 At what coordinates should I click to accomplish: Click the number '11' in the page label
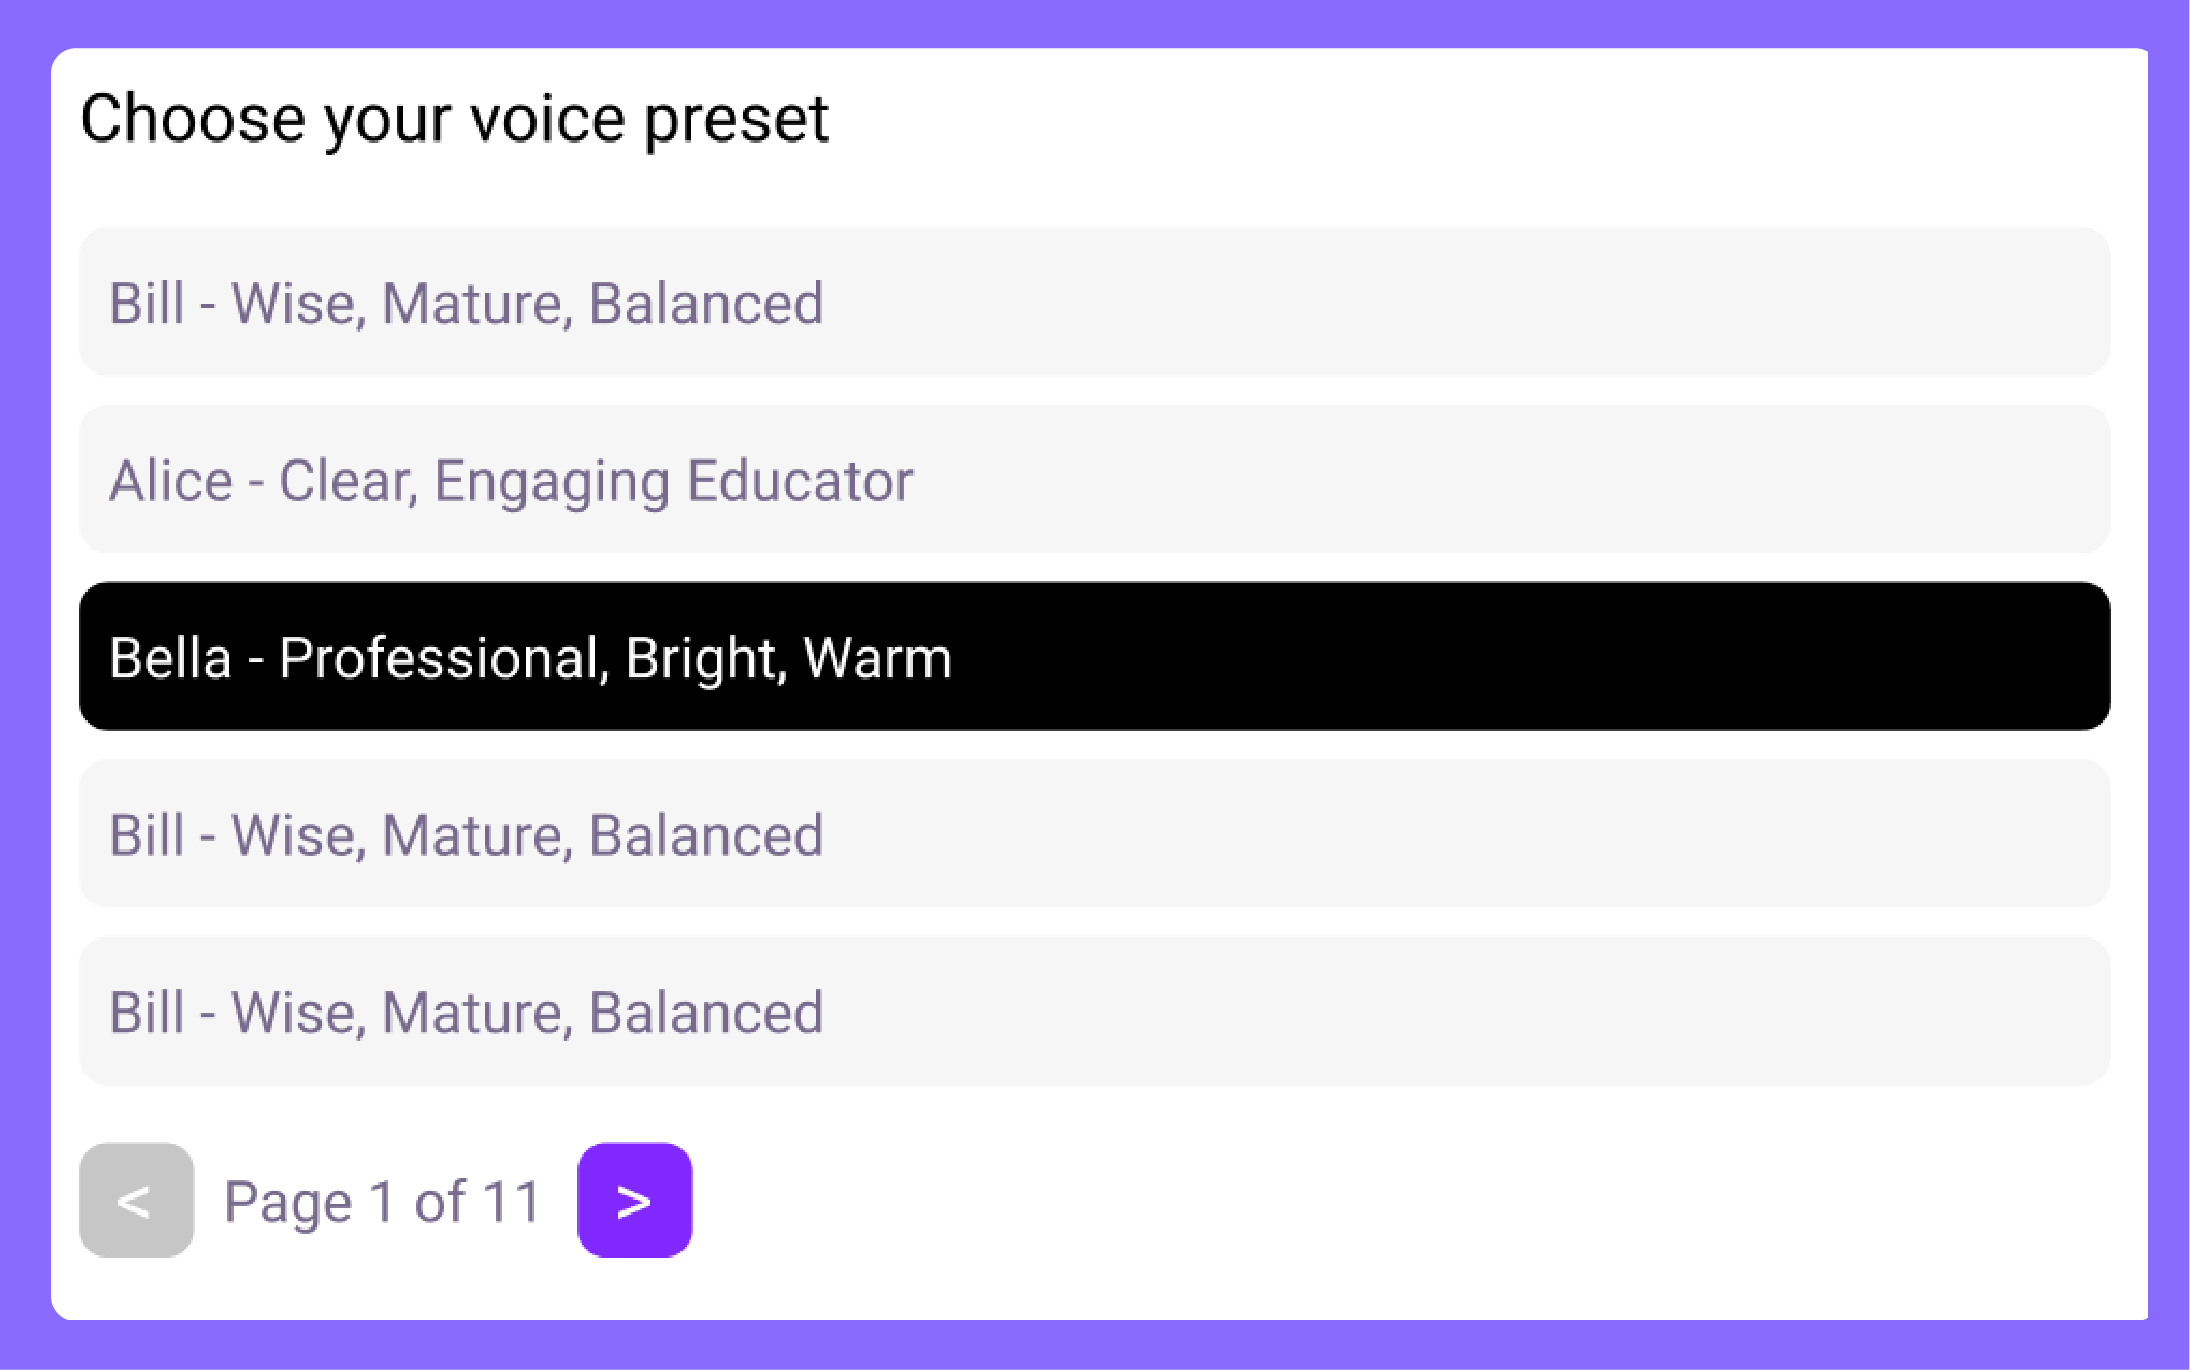[x=511, y=1201]
